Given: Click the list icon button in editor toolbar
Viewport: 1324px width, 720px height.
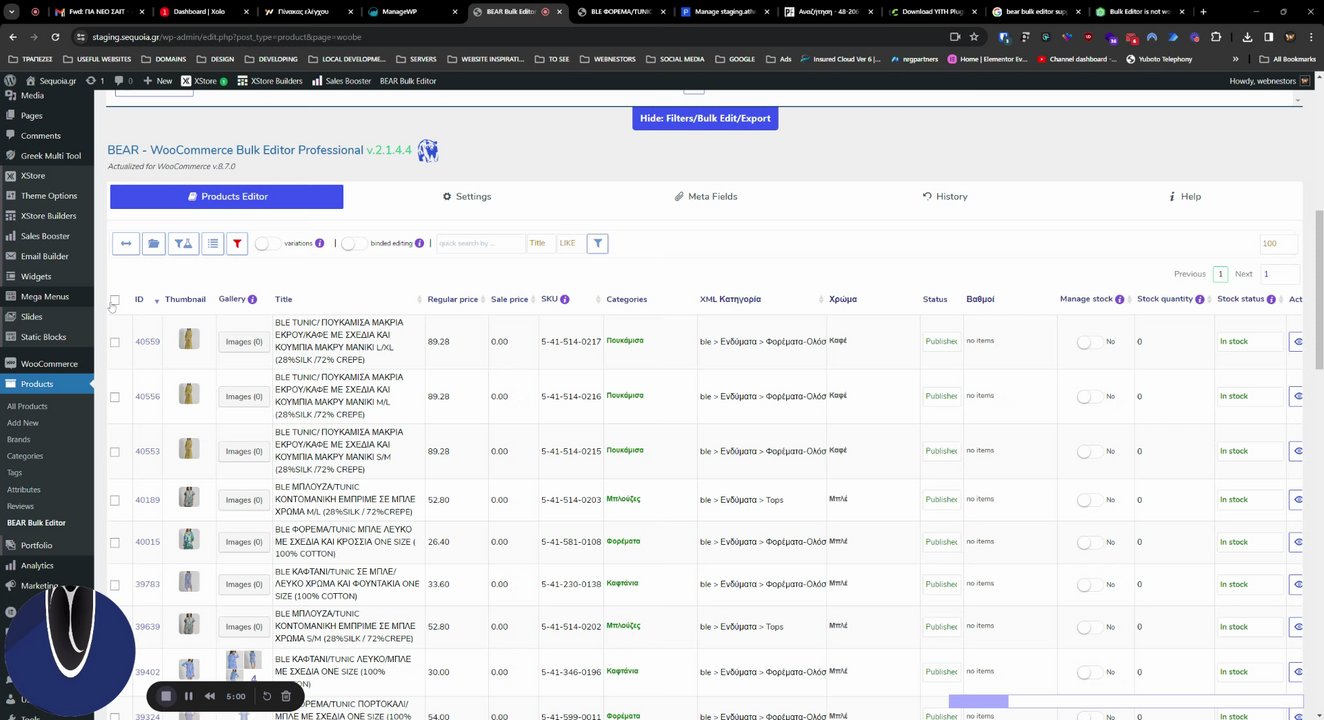Looking at the screenshot, I should tap(212, 243).
